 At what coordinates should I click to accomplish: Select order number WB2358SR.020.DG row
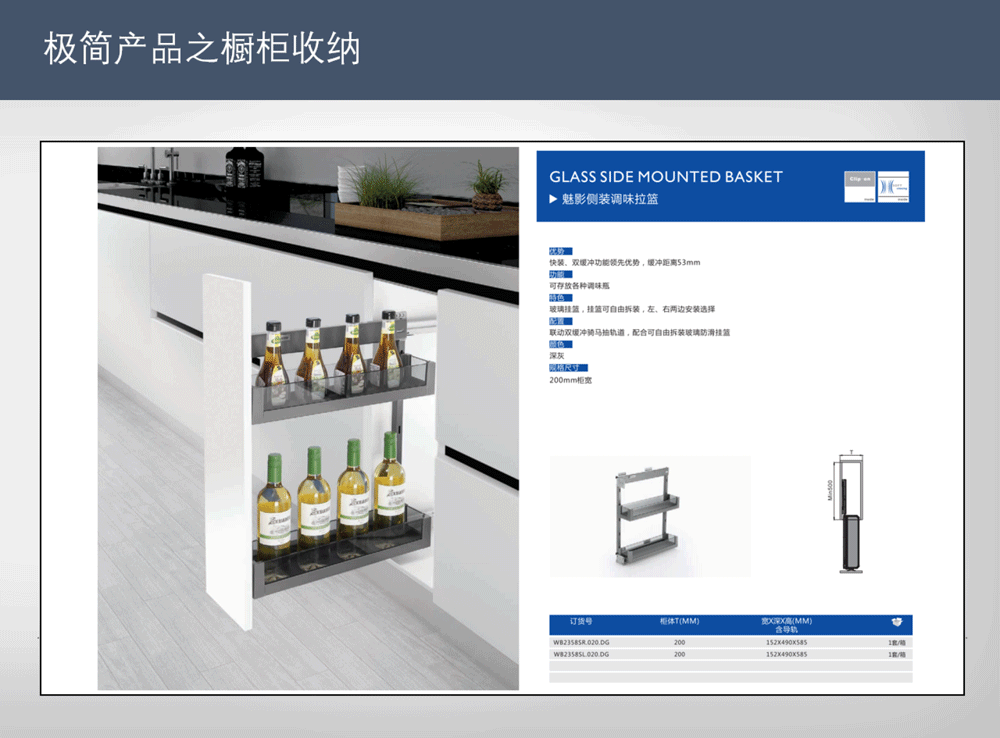coord(581,643)
